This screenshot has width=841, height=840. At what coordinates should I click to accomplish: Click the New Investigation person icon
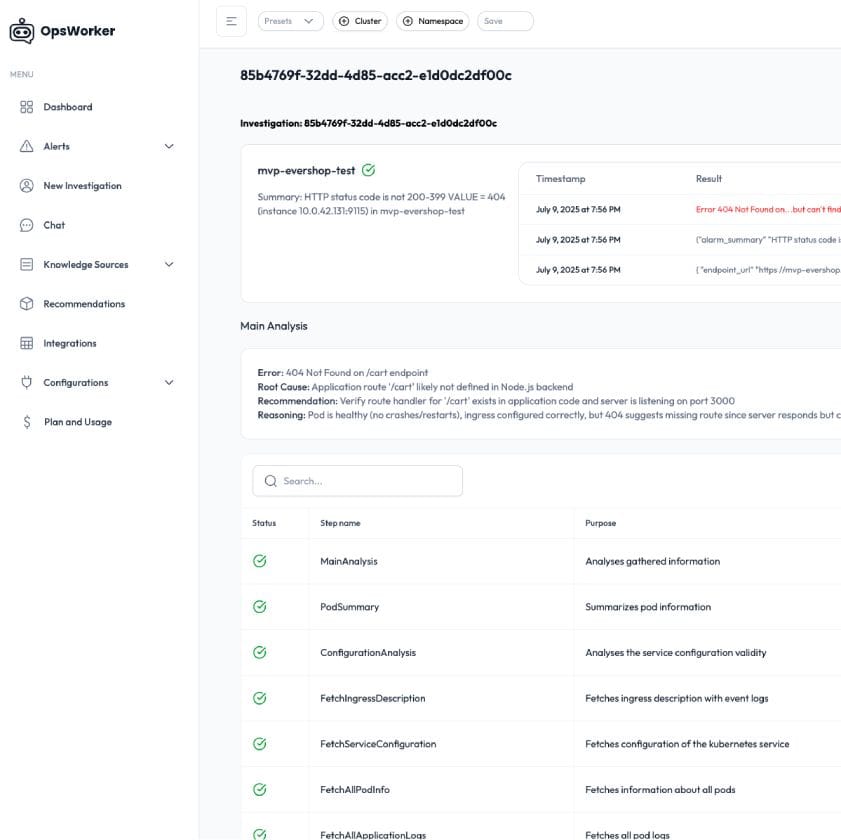pos(27,186)
